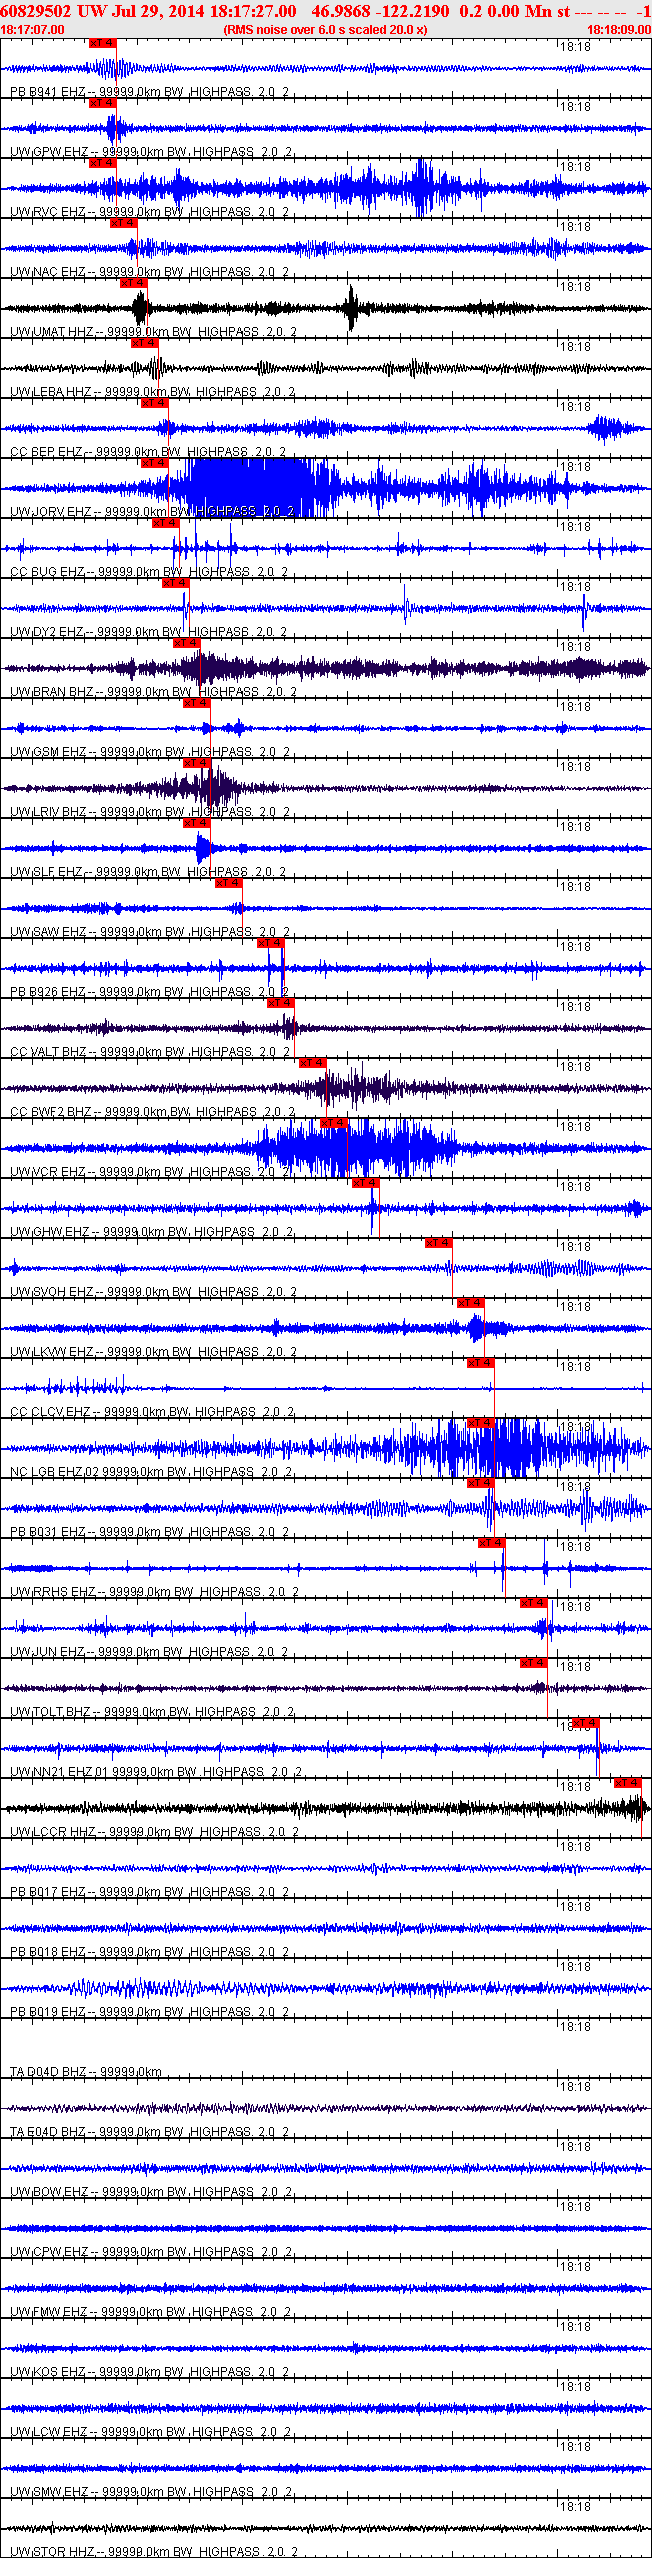Click the pick marker on UW LCCR trace
This screenshot has width=652, height=2558.
click(x=628, y=1783)
